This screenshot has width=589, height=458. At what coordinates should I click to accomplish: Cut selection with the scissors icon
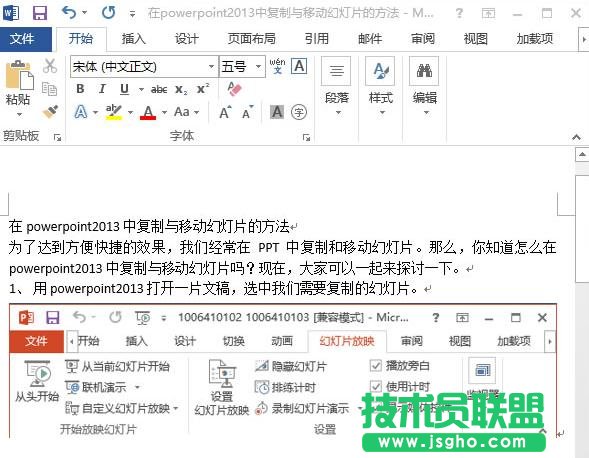click(50, 66)
